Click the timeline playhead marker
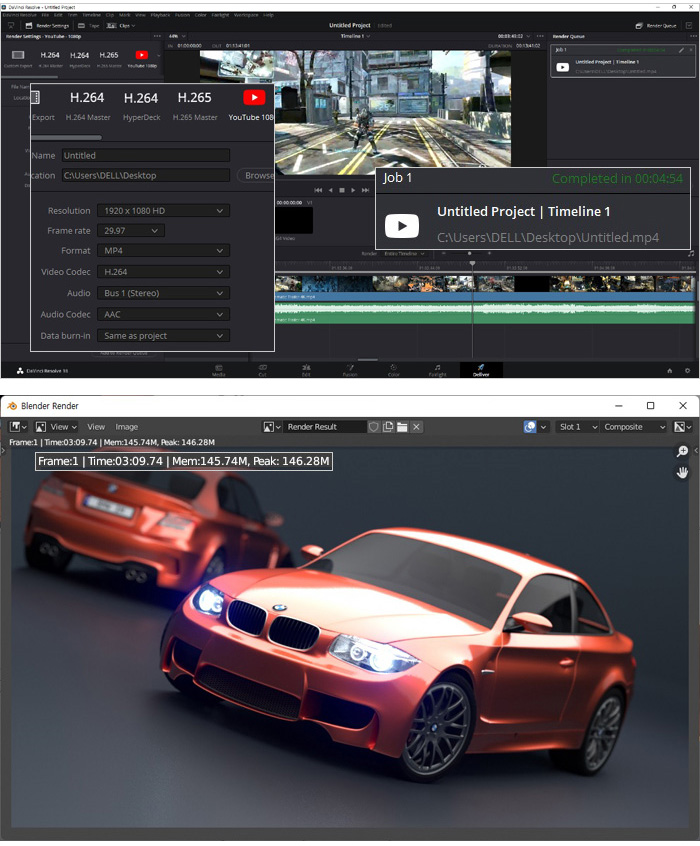This screenshot has height=846, width=700. (472, 264)
